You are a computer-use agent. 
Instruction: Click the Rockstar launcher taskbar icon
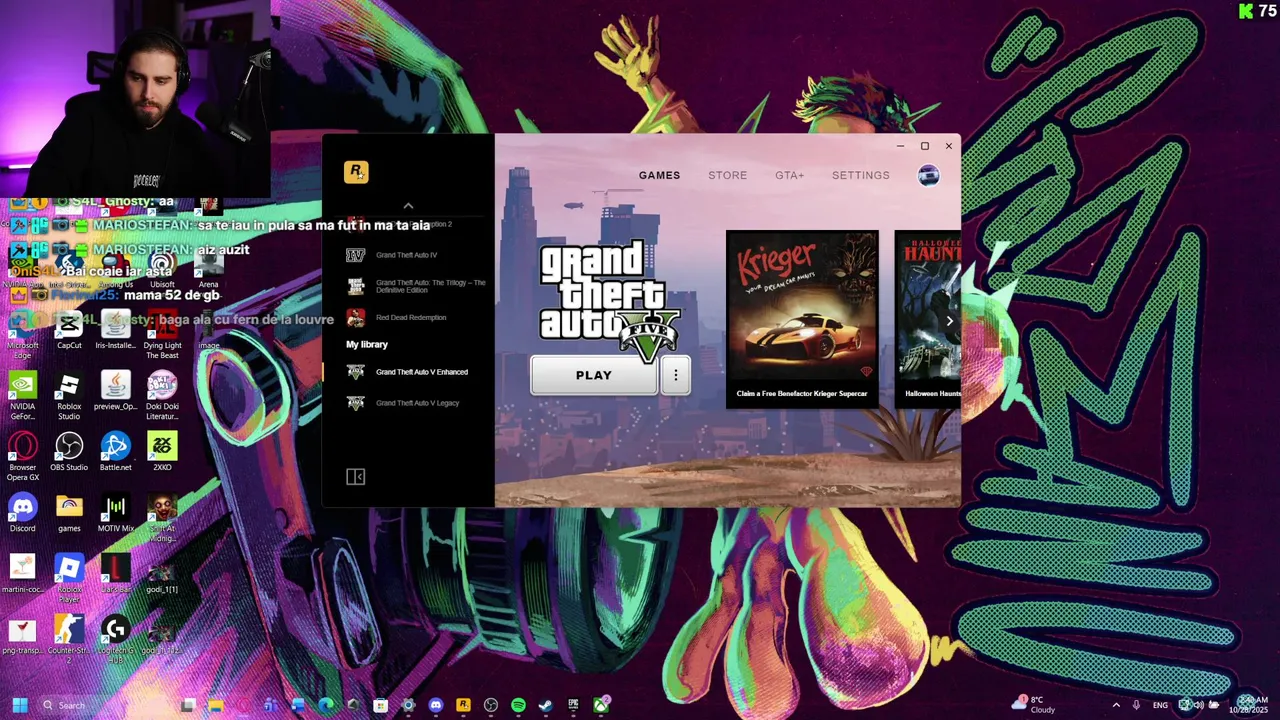pos(463,705)
